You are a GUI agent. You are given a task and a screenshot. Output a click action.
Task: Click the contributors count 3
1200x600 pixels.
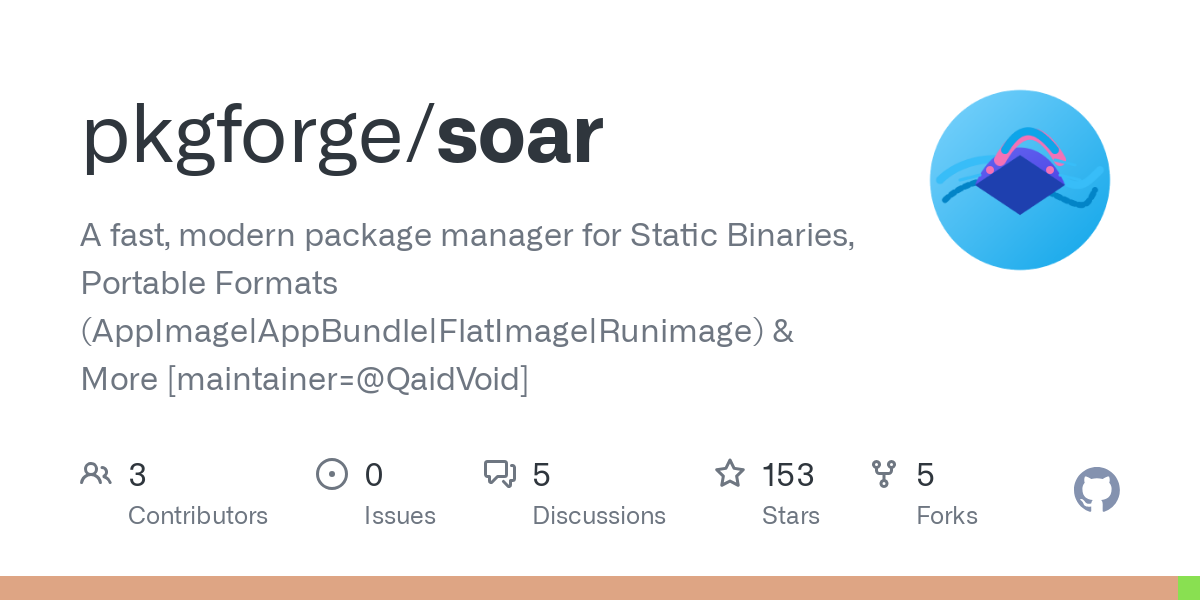(x=138, y=474)
